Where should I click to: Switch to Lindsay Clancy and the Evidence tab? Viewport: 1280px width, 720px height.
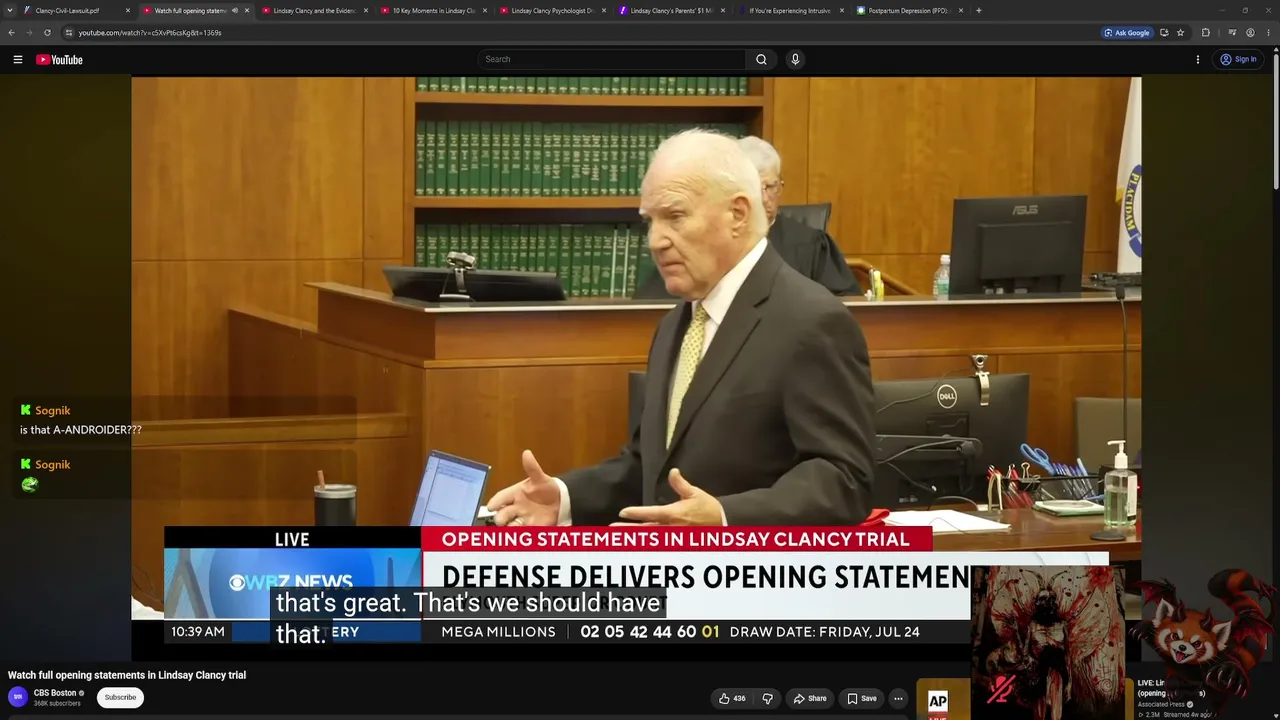(314, 11)
